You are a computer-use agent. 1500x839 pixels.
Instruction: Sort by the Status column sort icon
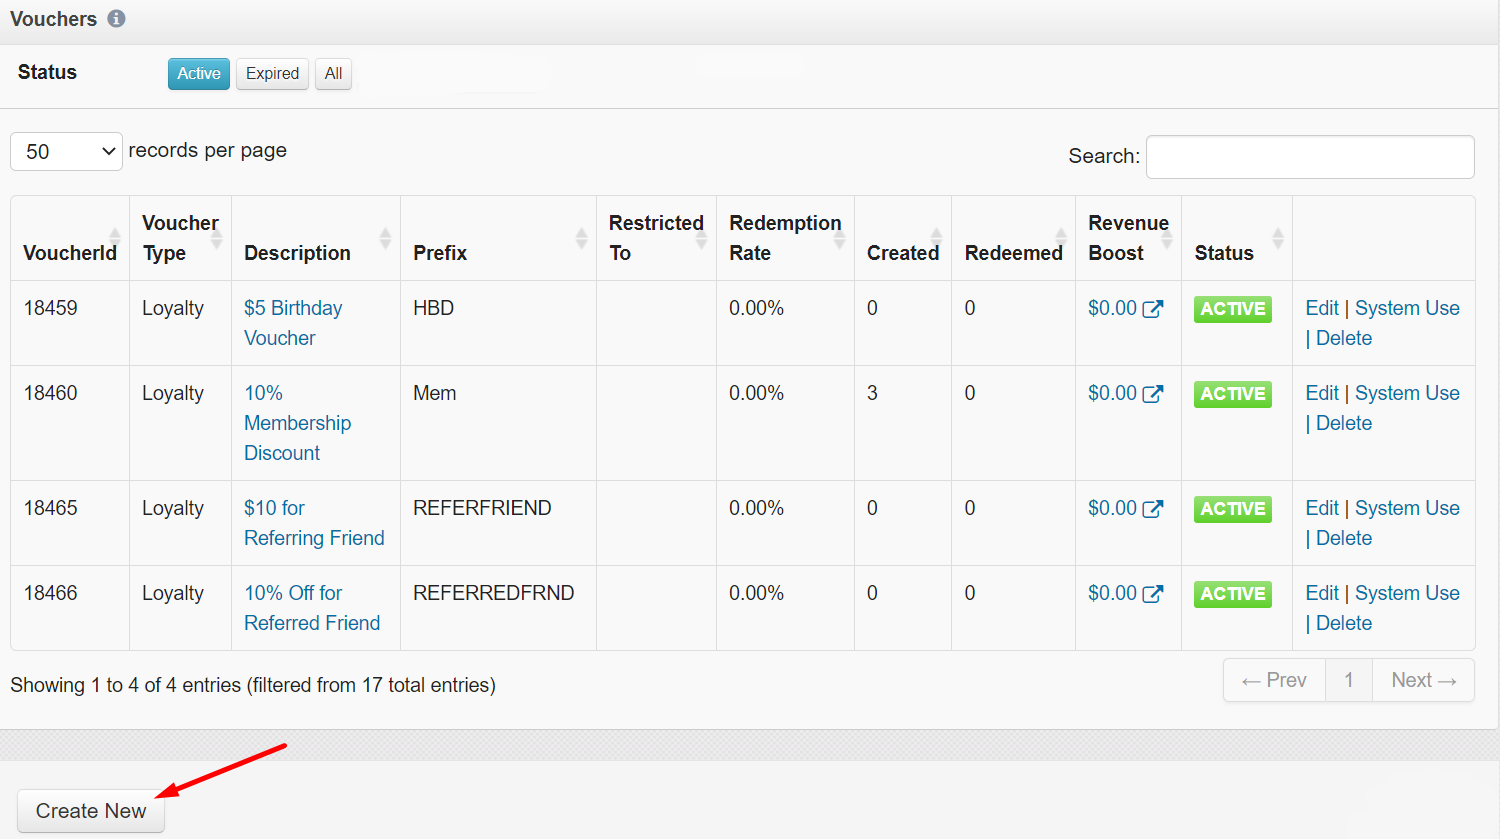[x=1277, y=238]
